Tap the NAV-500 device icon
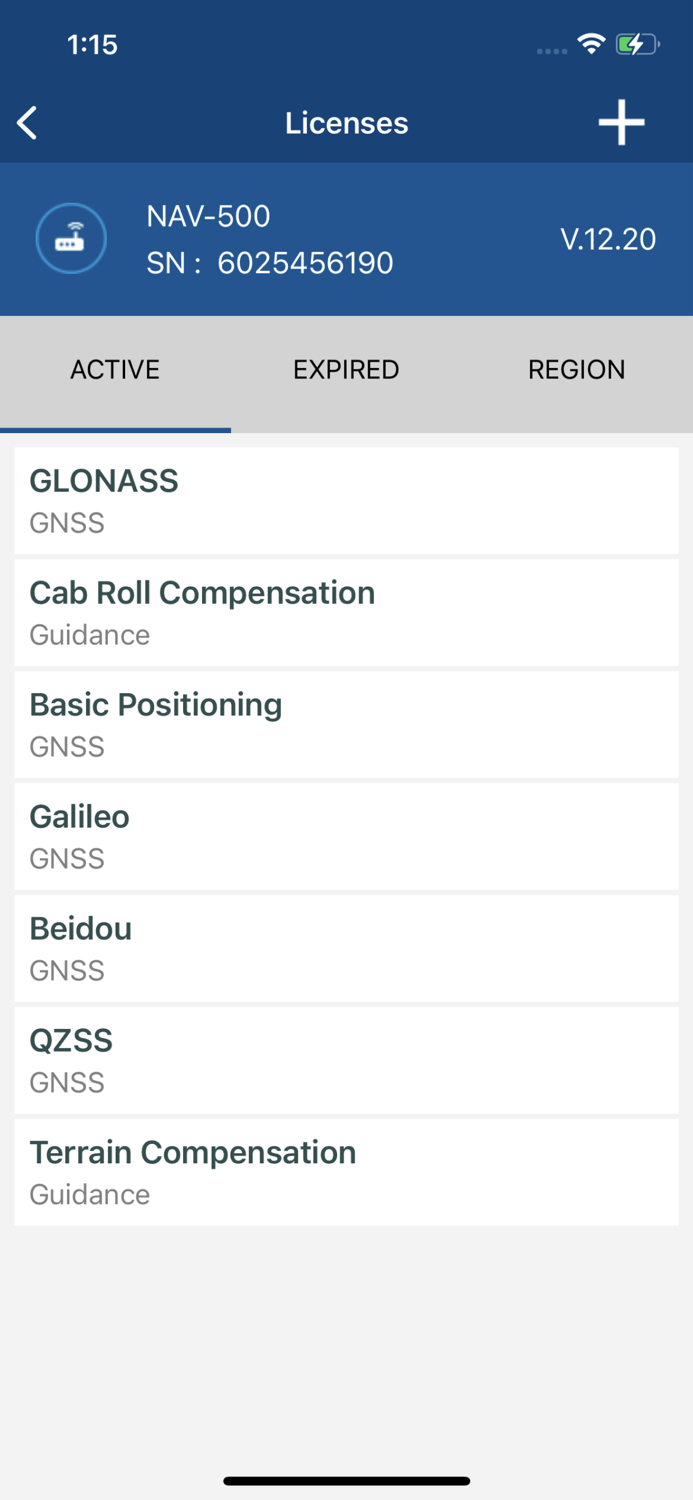The height and width of the screenshot is (1500, 693). tap(70, 238)
